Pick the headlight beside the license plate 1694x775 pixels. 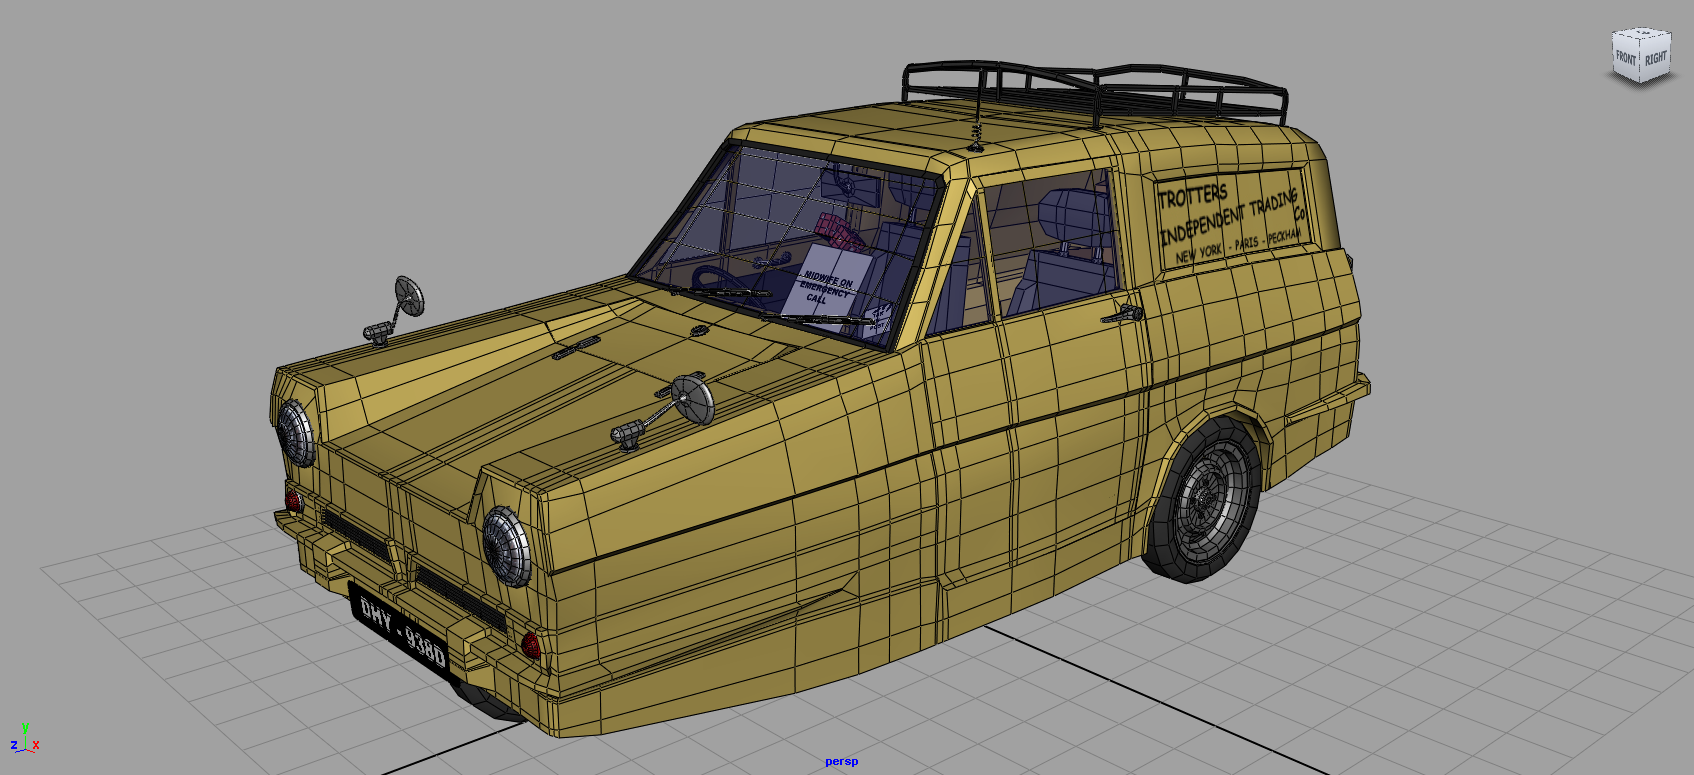click(x=506, y=546)
